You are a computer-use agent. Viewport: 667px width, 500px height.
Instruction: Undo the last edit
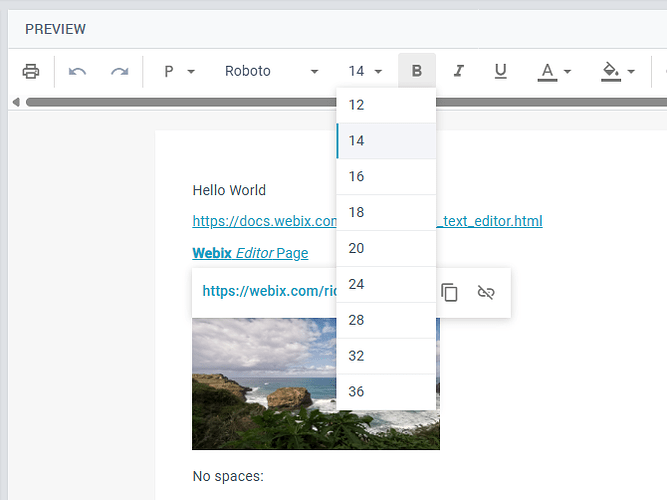[x=77, y=71]
